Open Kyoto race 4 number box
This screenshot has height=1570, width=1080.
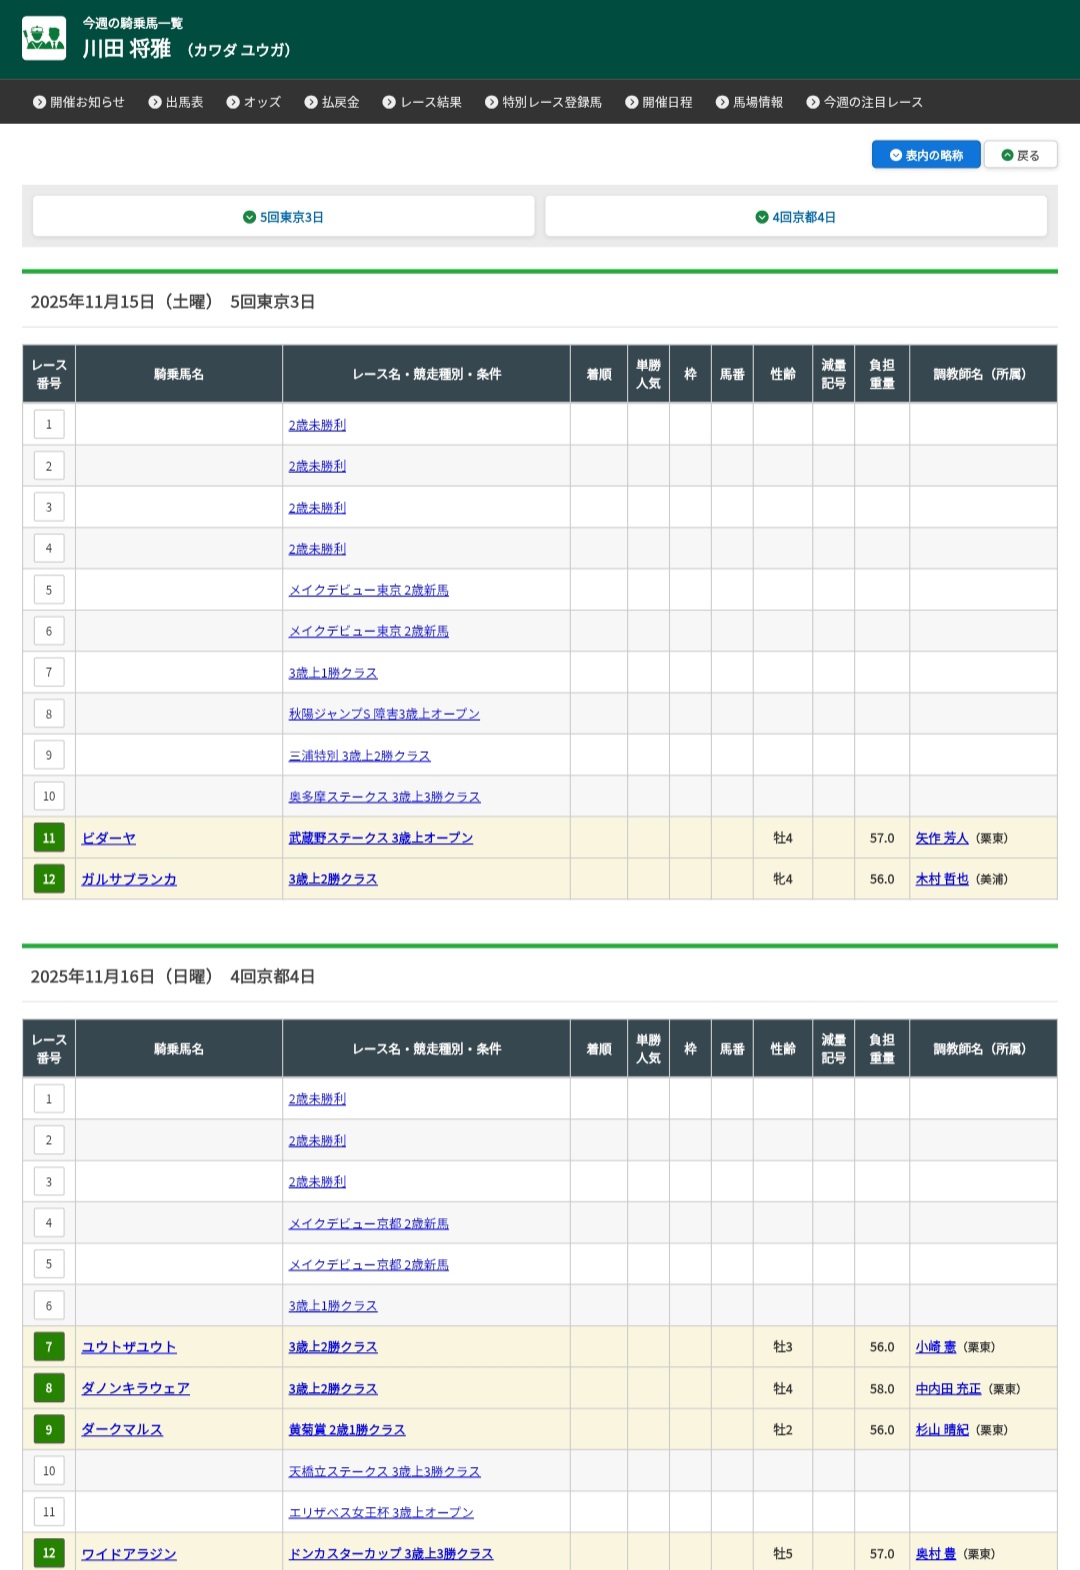49,1223
